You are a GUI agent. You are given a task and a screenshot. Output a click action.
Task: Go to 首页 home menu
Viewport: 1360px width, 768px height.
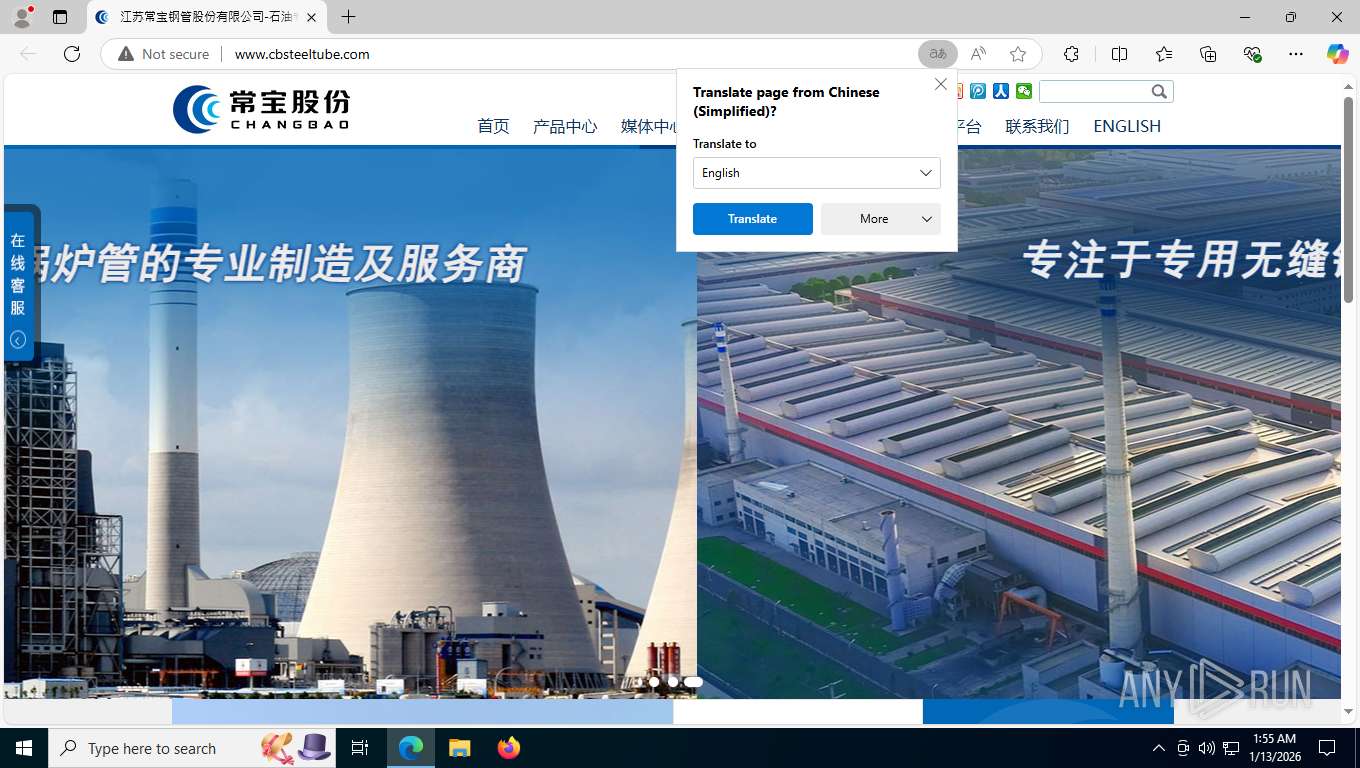click(493, 126)
